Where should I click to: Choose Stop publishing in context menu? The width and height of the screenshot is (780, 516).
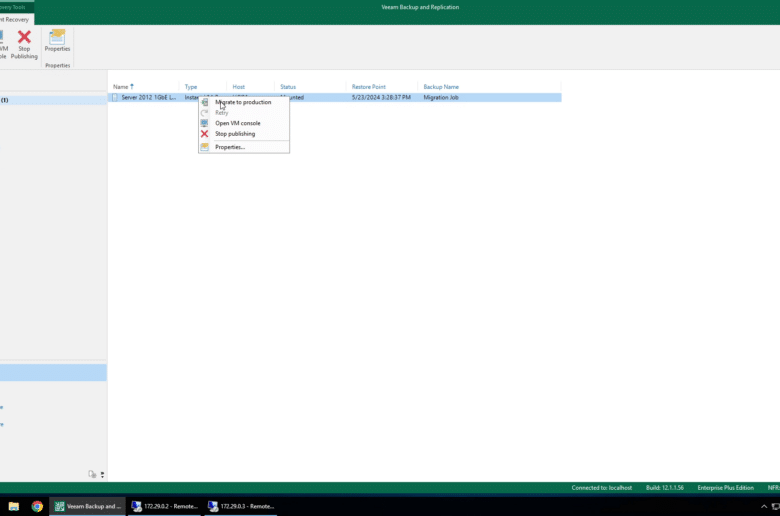(235, 134)
